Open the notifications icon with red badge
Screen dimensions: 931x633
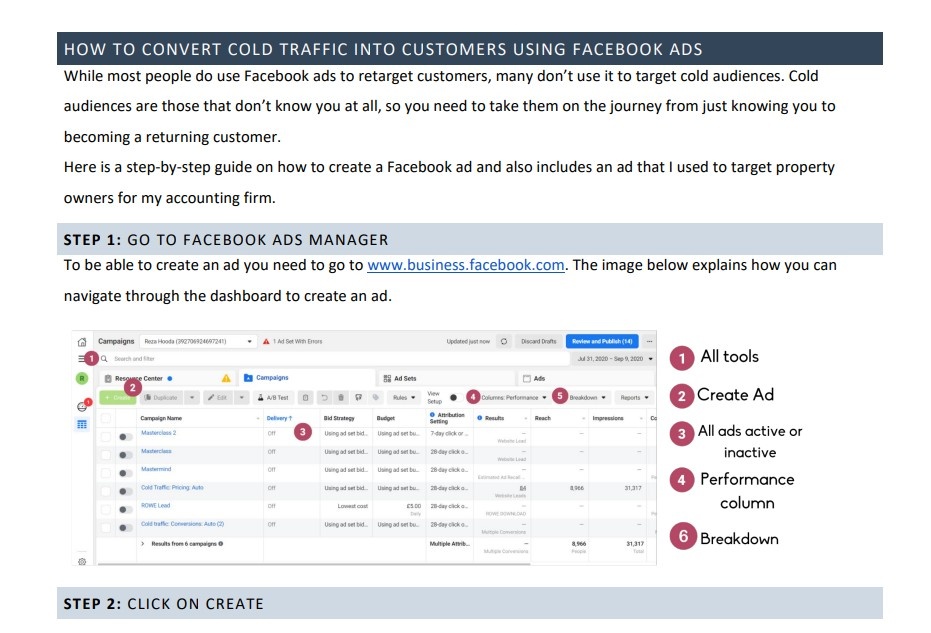[x=83, y=406]
